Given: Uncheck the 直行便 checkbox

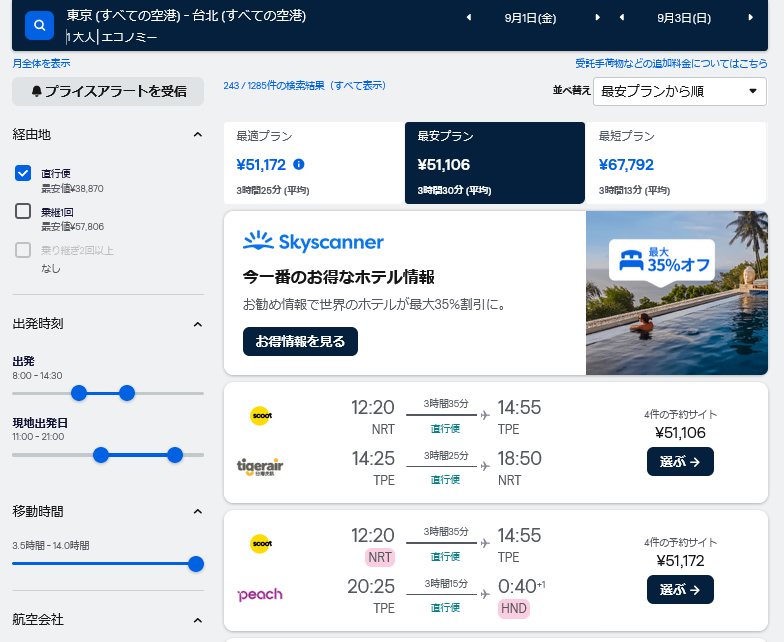Looking at the screenshot, I should pyautogui.click(x=23, y=173).
